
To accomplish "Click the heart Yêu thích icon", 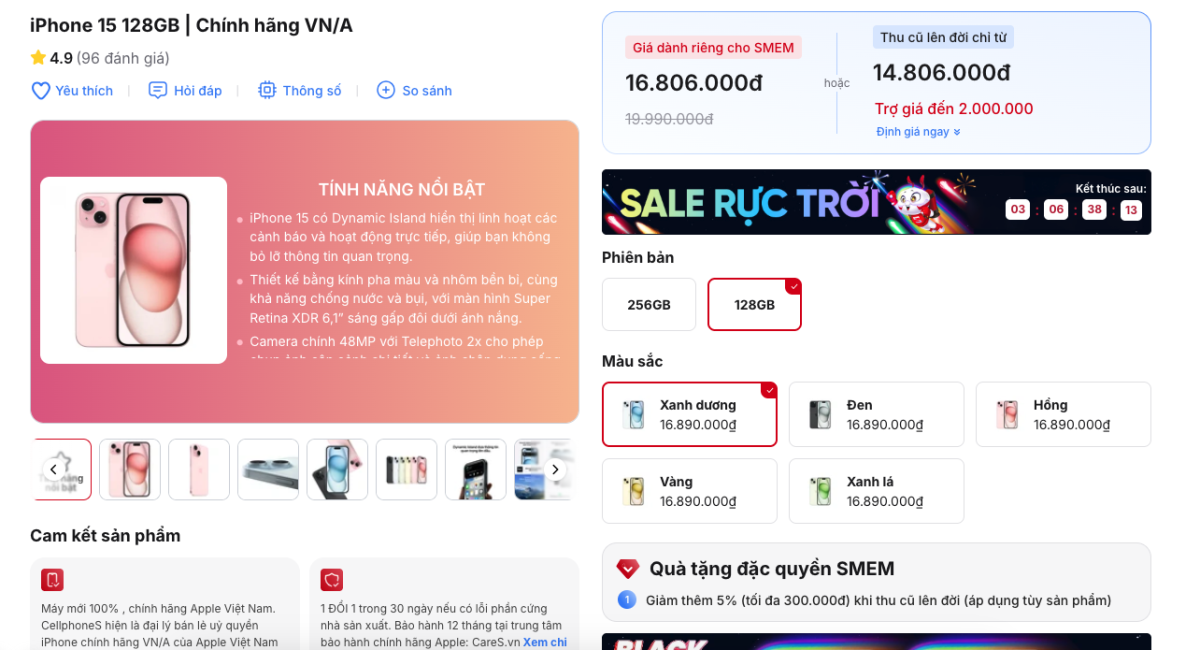I will click(x=41, y=91).
